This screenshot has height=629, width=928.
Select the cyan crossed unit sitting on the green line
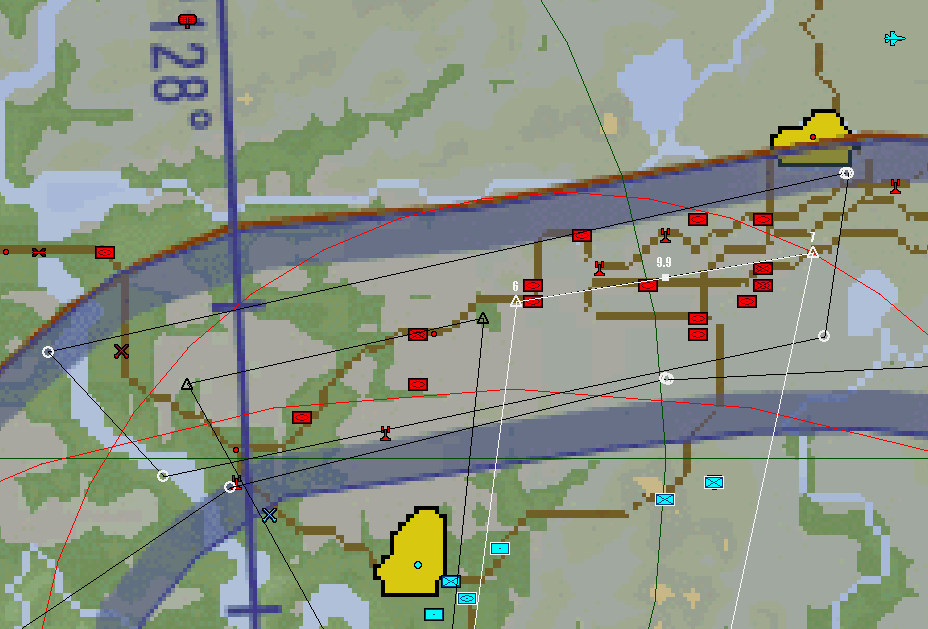(x=665, y=499)
